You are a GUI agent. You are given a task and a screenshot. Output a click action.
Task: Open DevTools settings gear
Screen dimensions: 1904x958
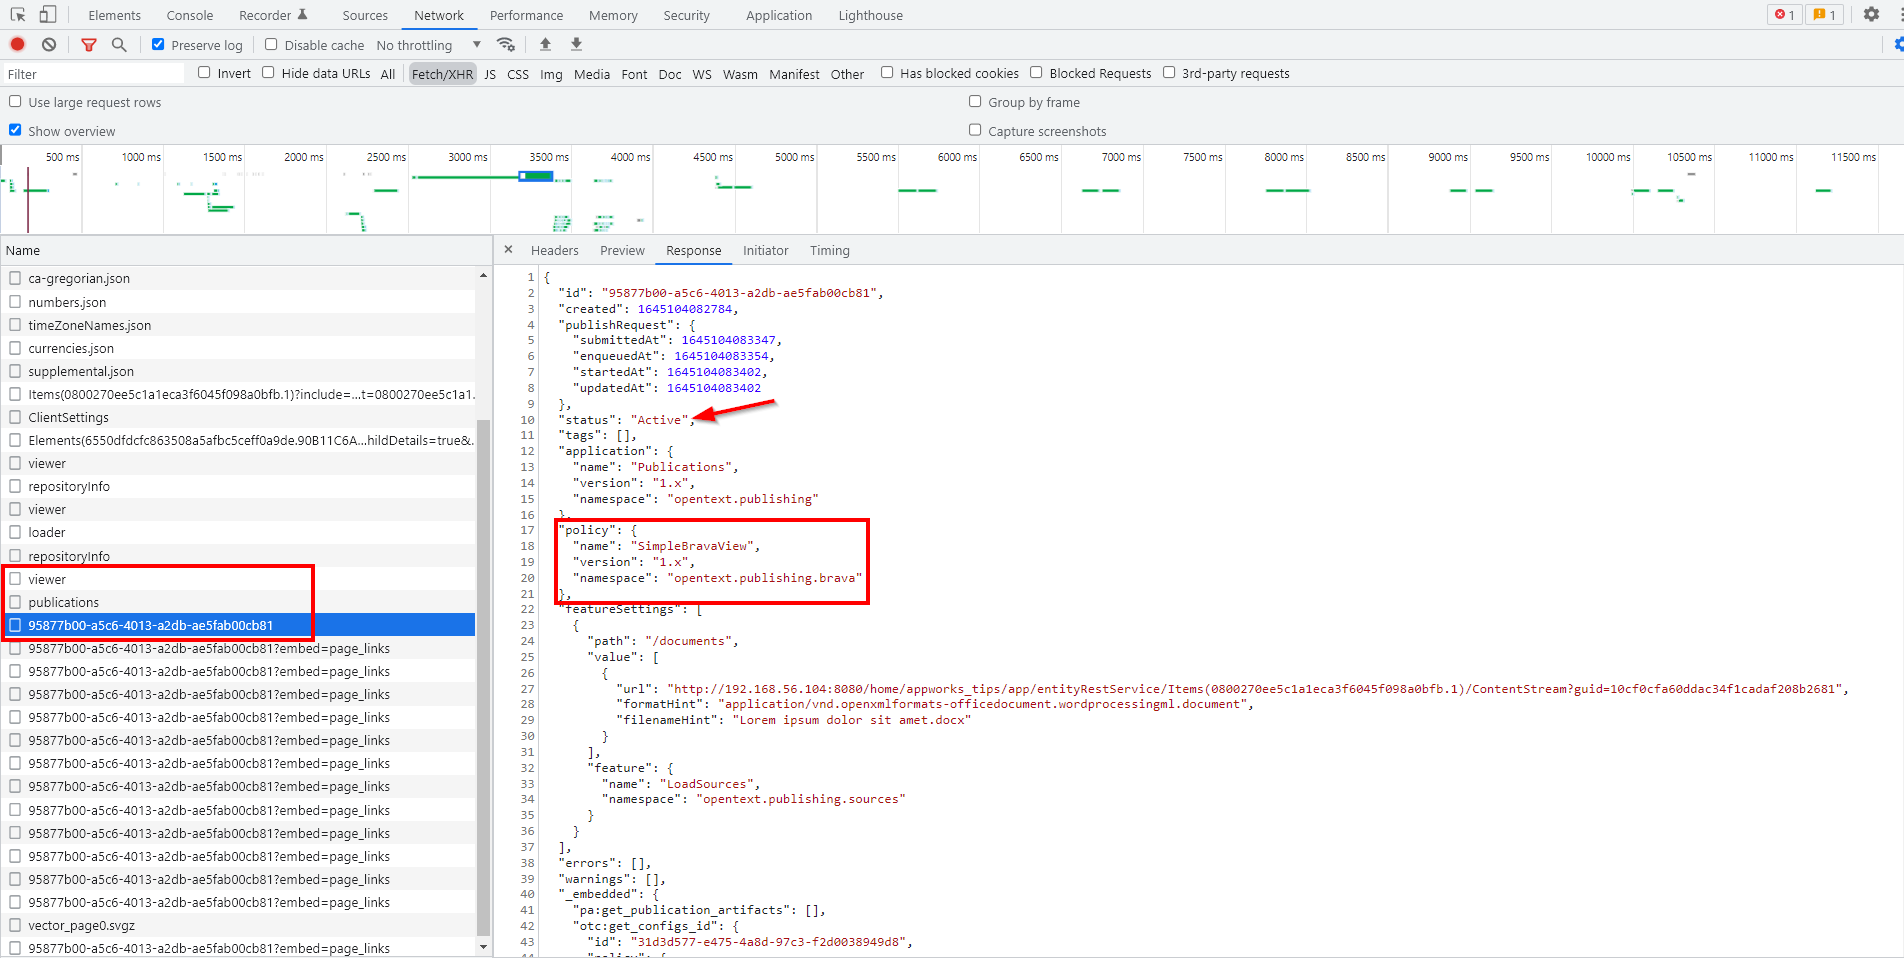pos(1871,15)
